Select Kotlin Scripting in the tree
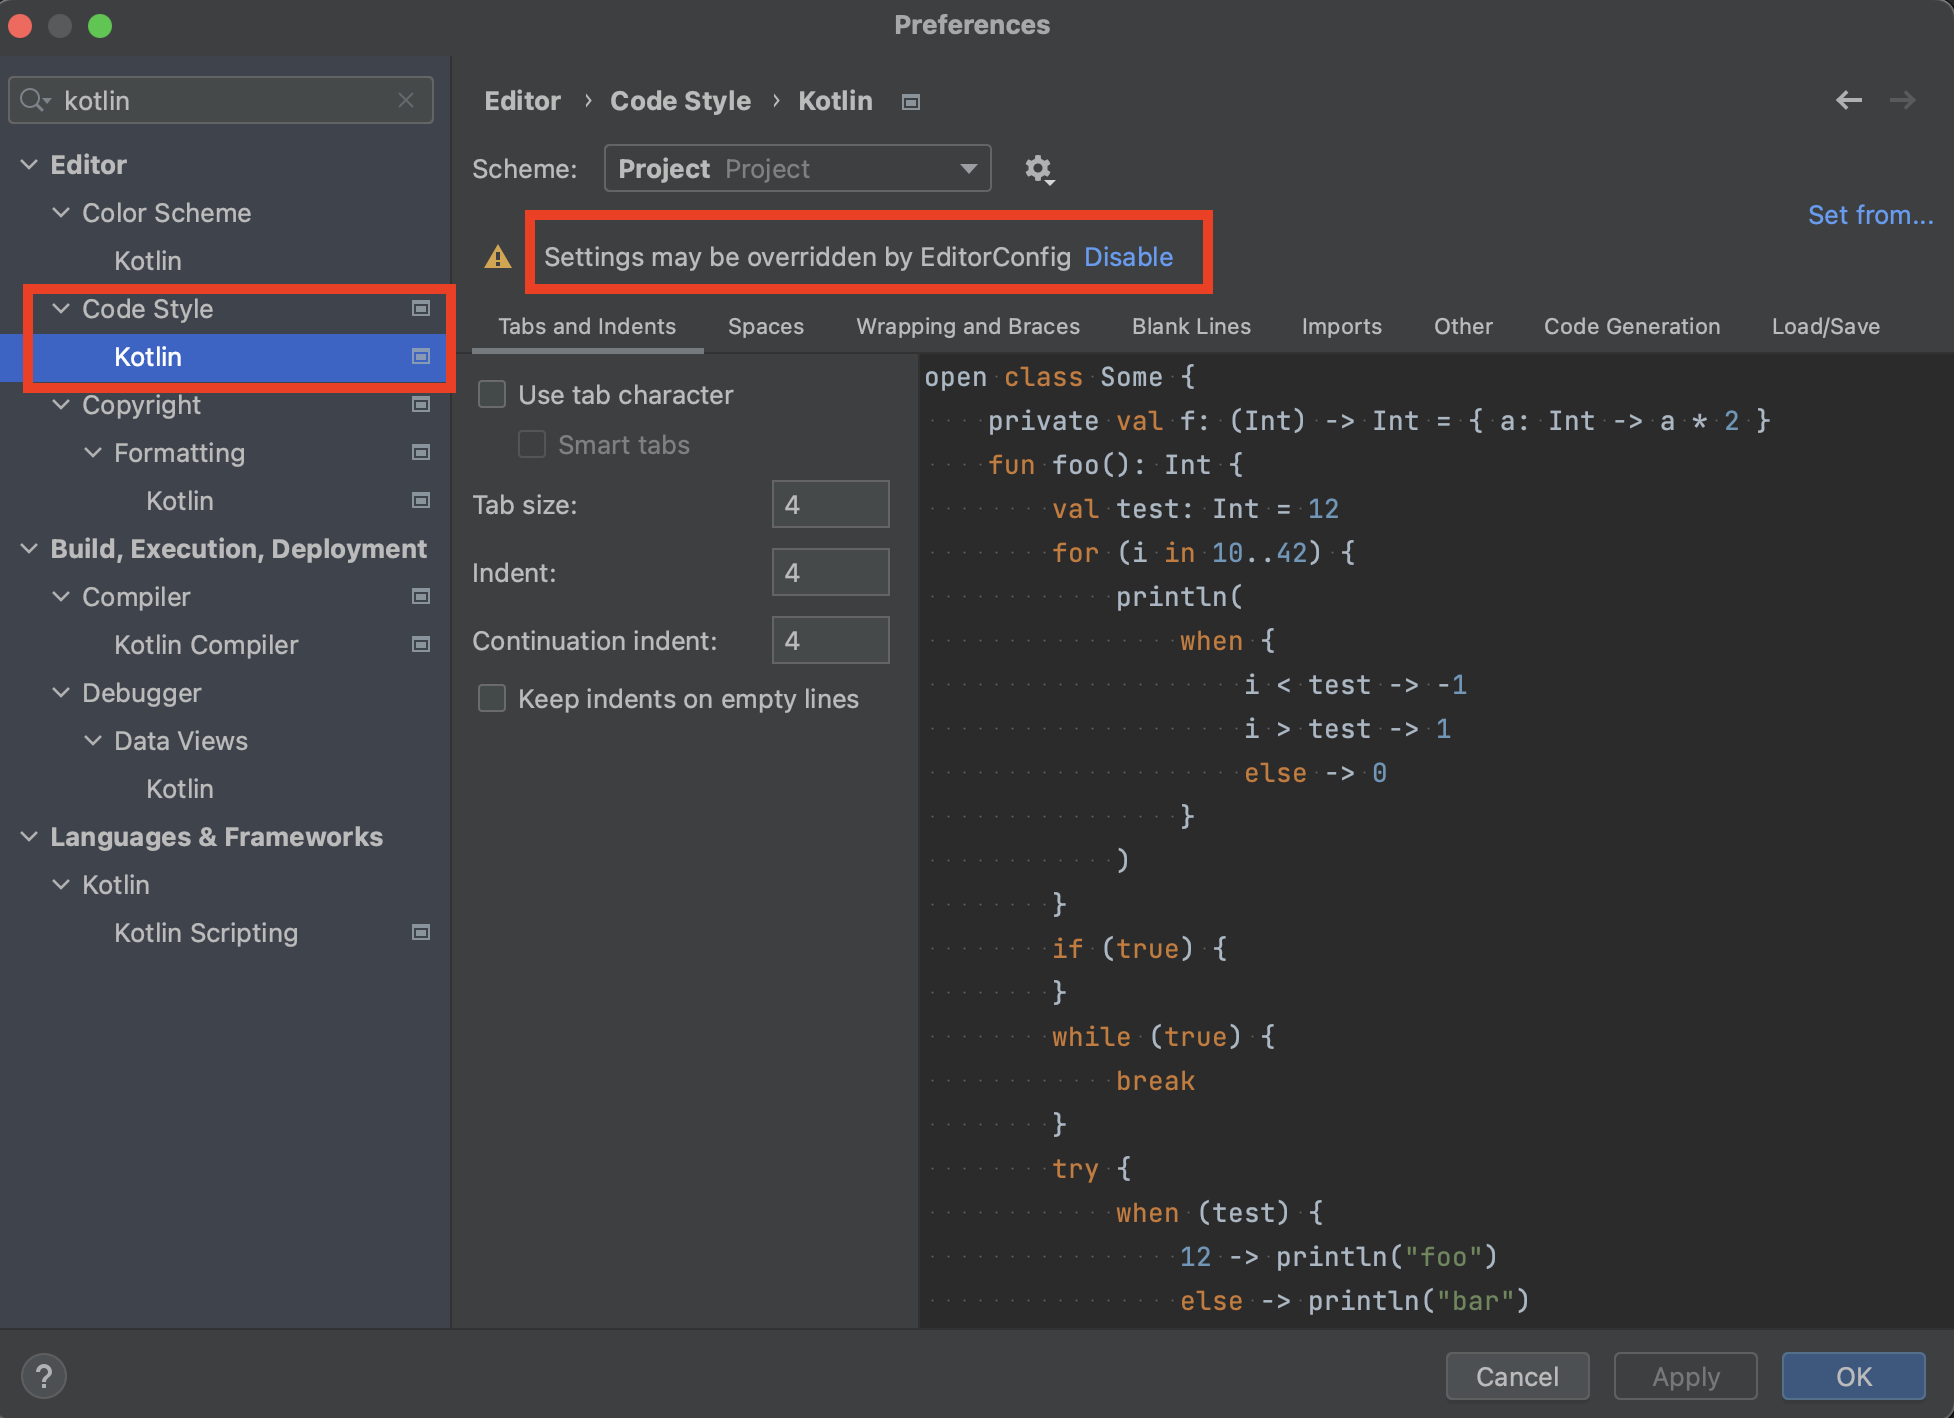Screen dimensions: 1954x1418 (206, 932)
